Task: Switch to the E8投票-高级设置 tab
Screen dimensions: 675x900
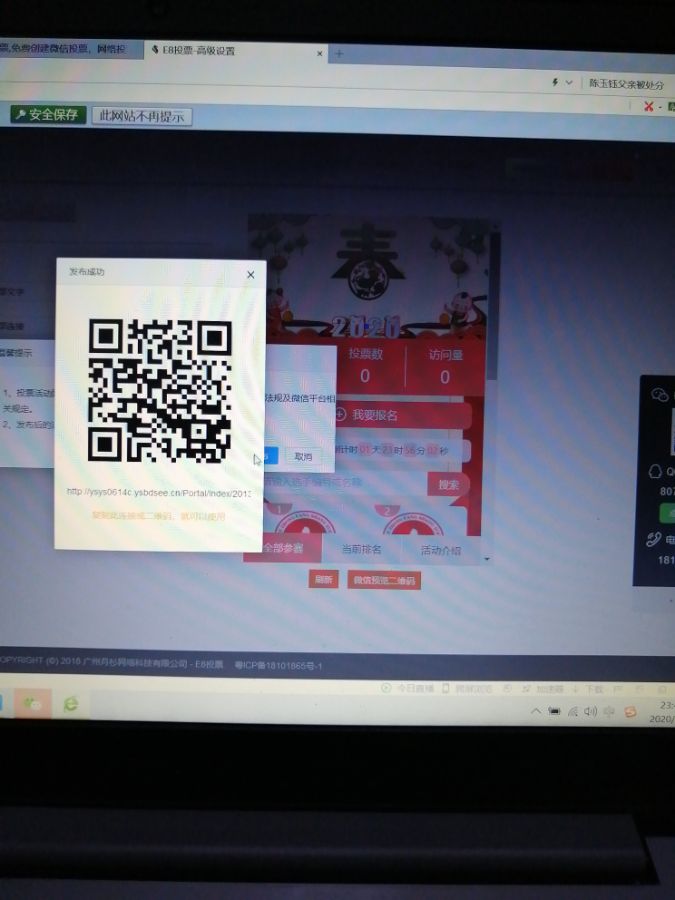Action: coord(232,50)
